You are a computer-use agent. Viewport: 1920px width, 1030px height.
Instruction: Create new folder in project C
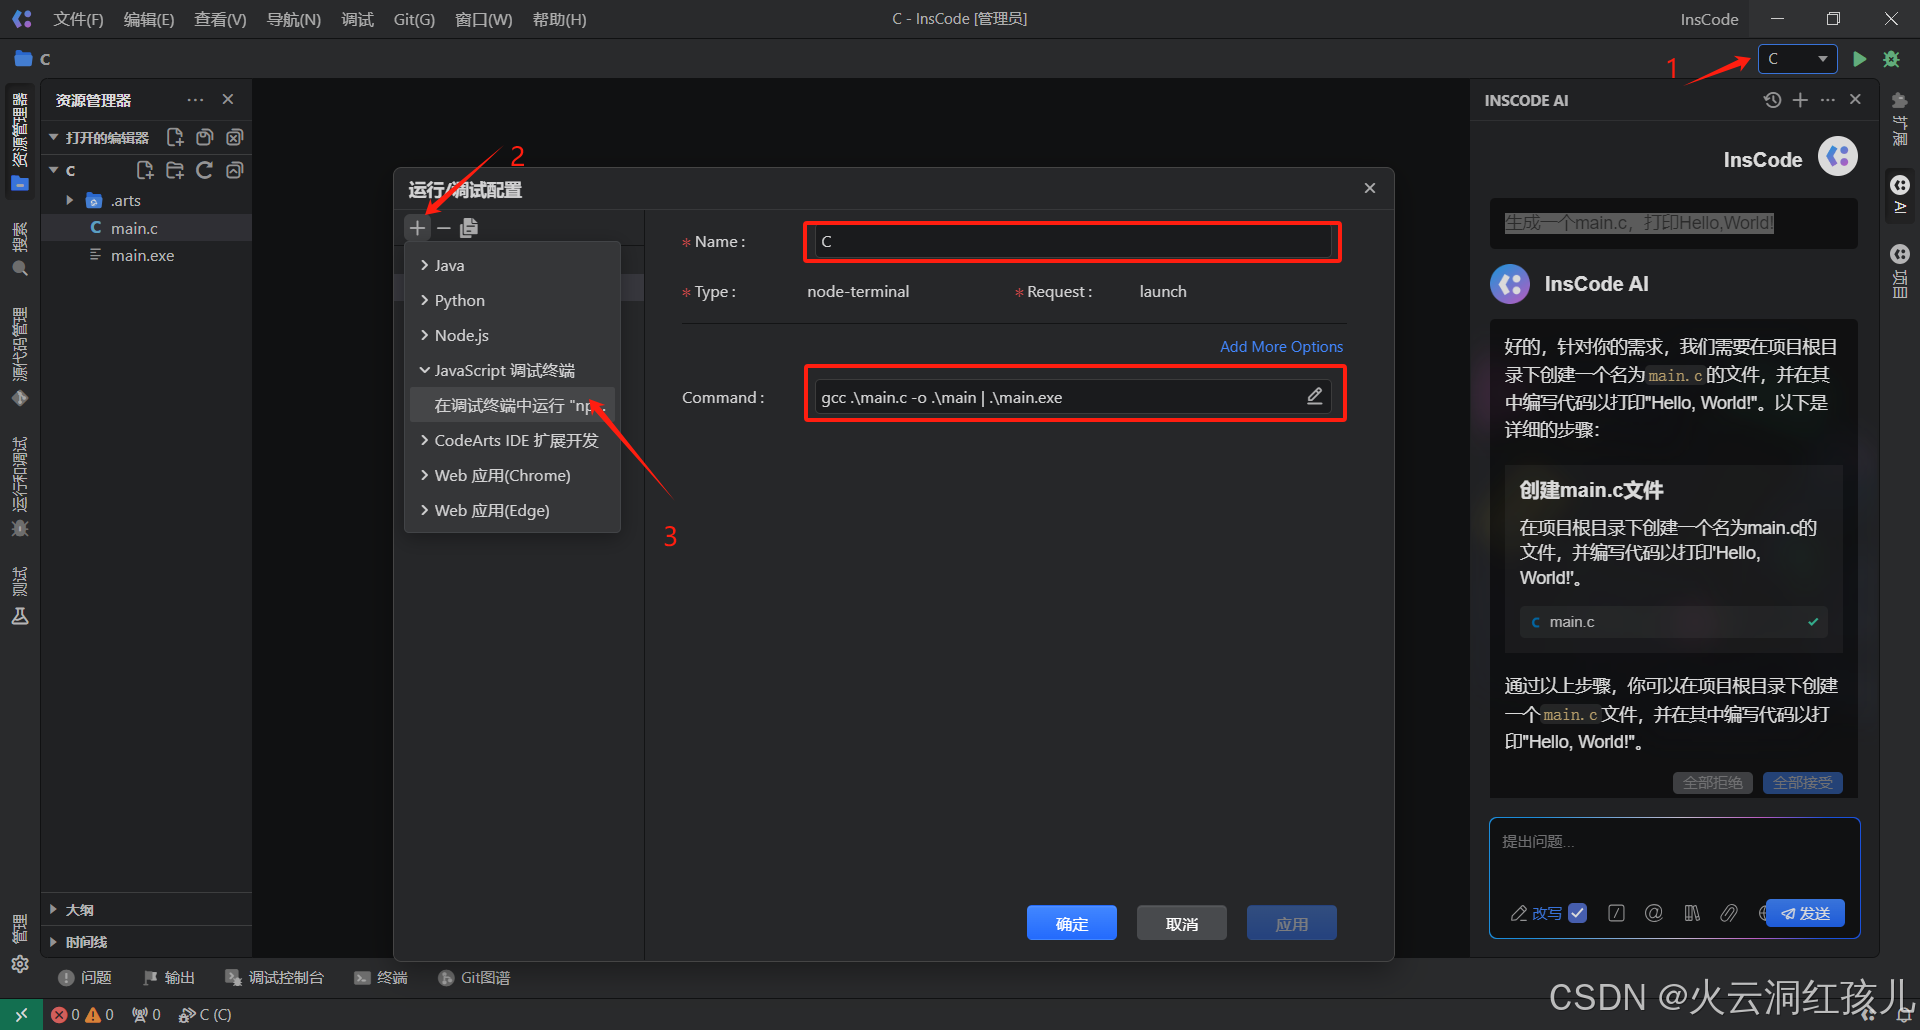[x=175, y=170]
